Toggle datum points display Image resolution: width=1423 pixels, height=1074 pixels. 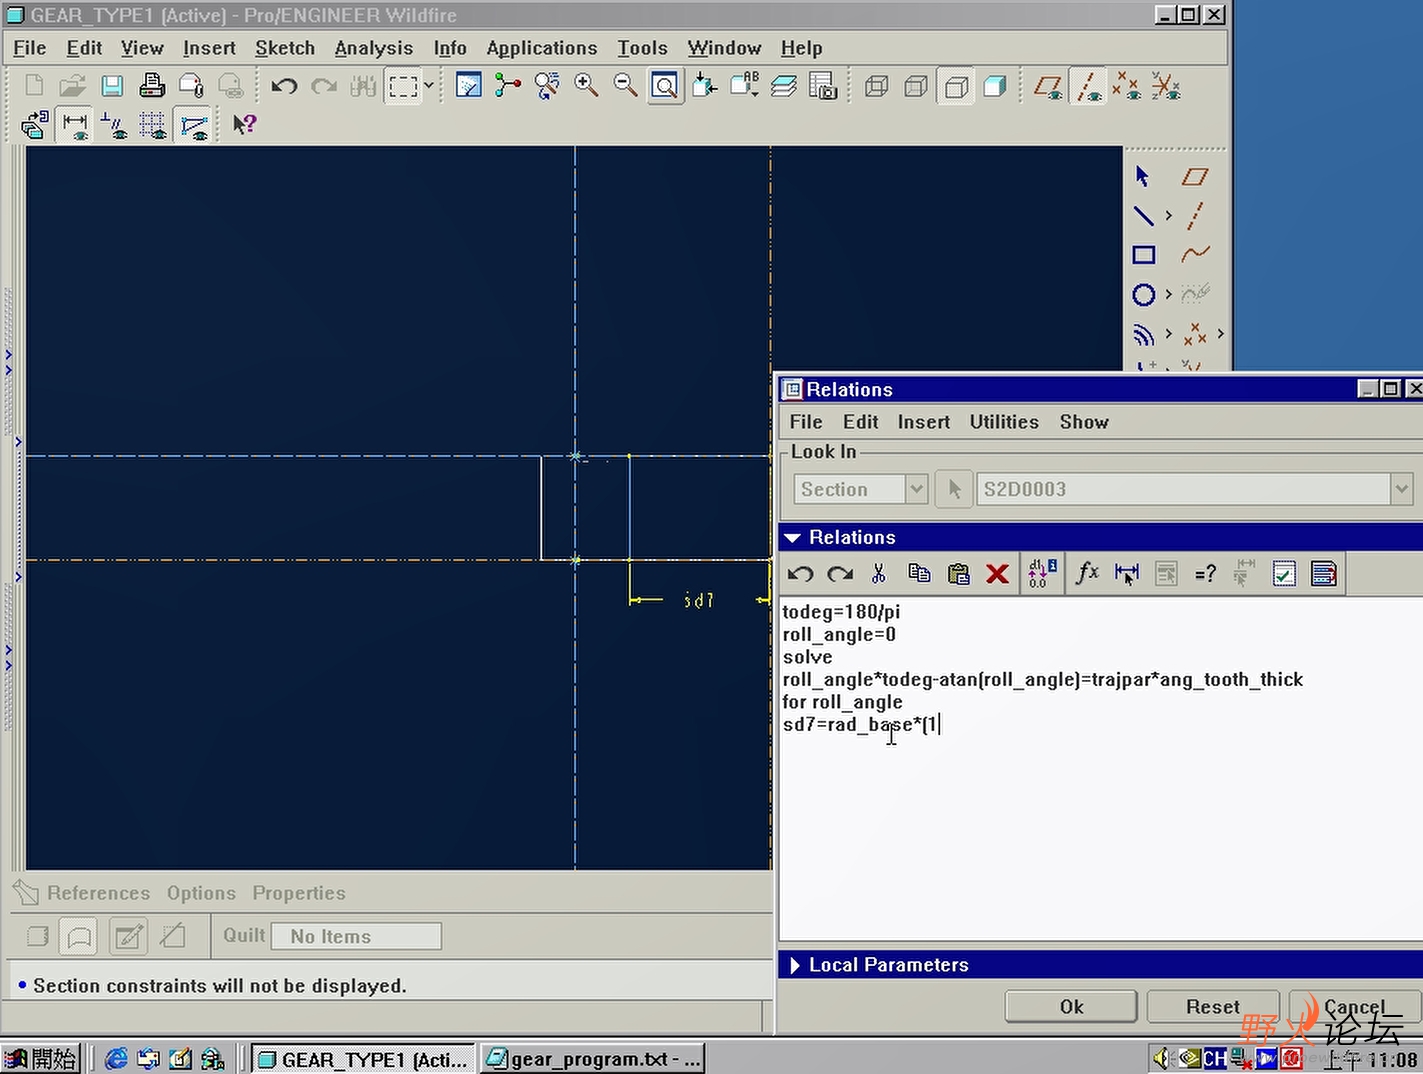coord(1127,86)
